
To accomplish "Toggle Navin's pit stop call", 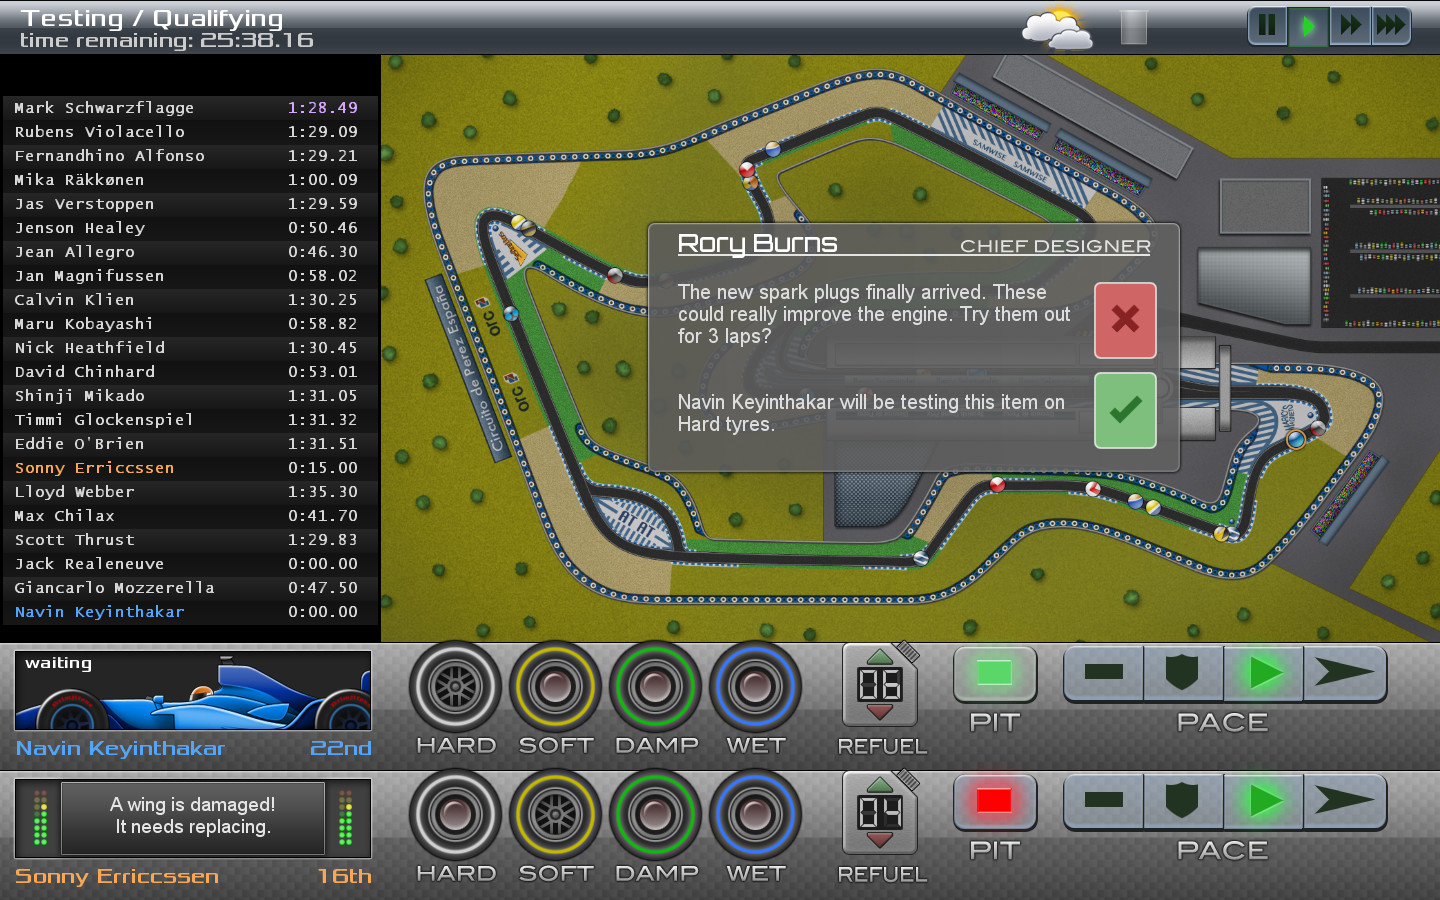I will 995,675.
